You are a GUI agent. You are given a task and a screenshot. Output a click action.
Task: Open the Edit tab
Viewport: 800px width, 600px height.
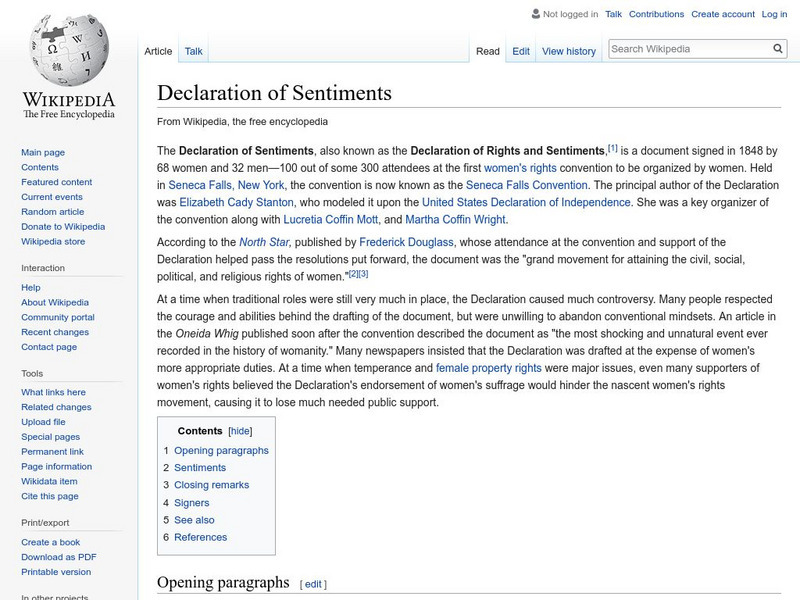(x=521, y=51)
